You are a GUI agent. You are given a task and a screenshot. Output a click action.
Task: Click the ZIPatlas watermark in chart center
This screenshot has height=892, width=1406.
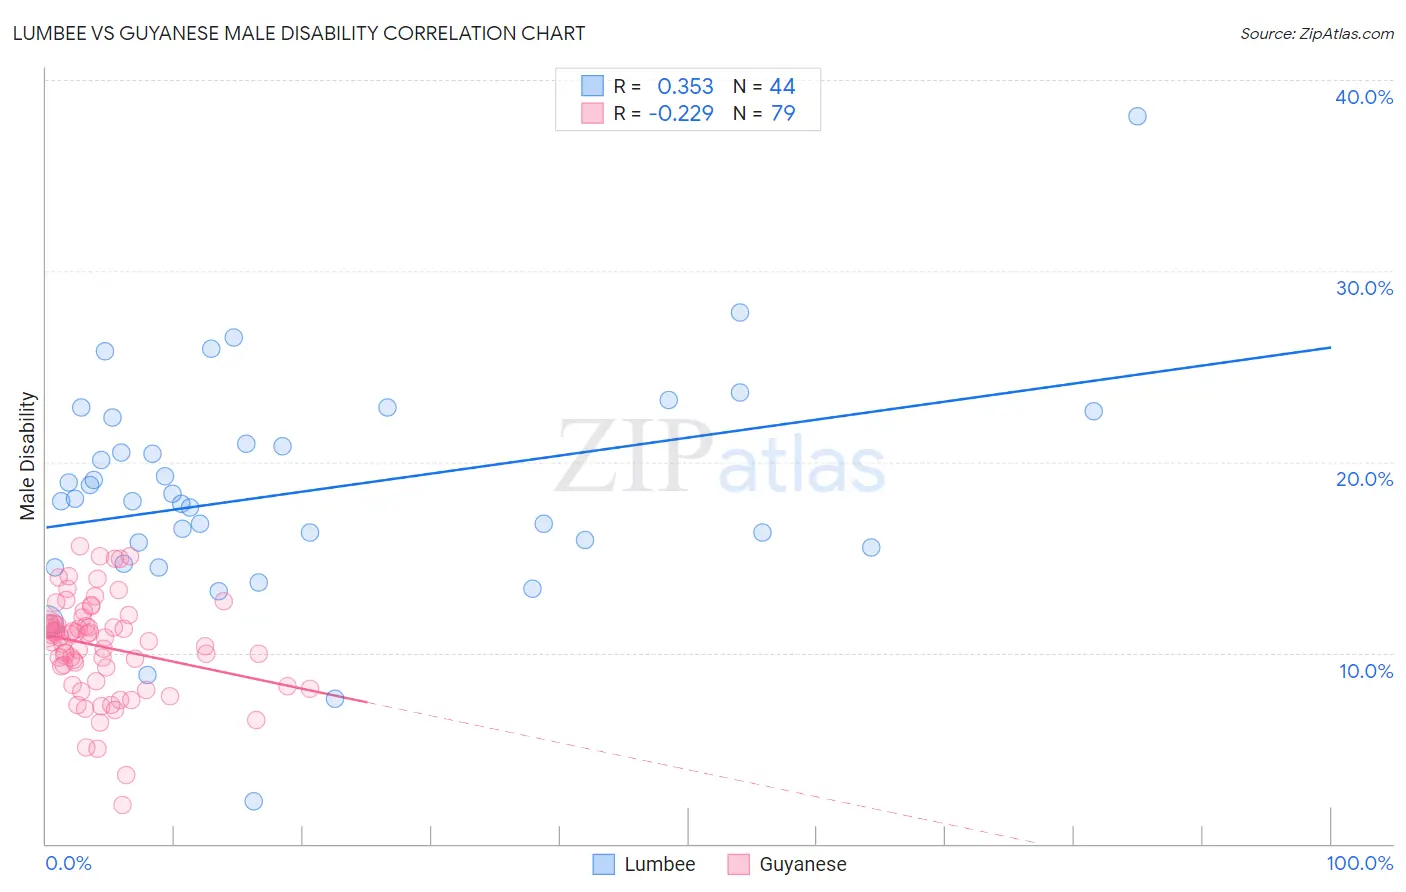tap(720, 457)
